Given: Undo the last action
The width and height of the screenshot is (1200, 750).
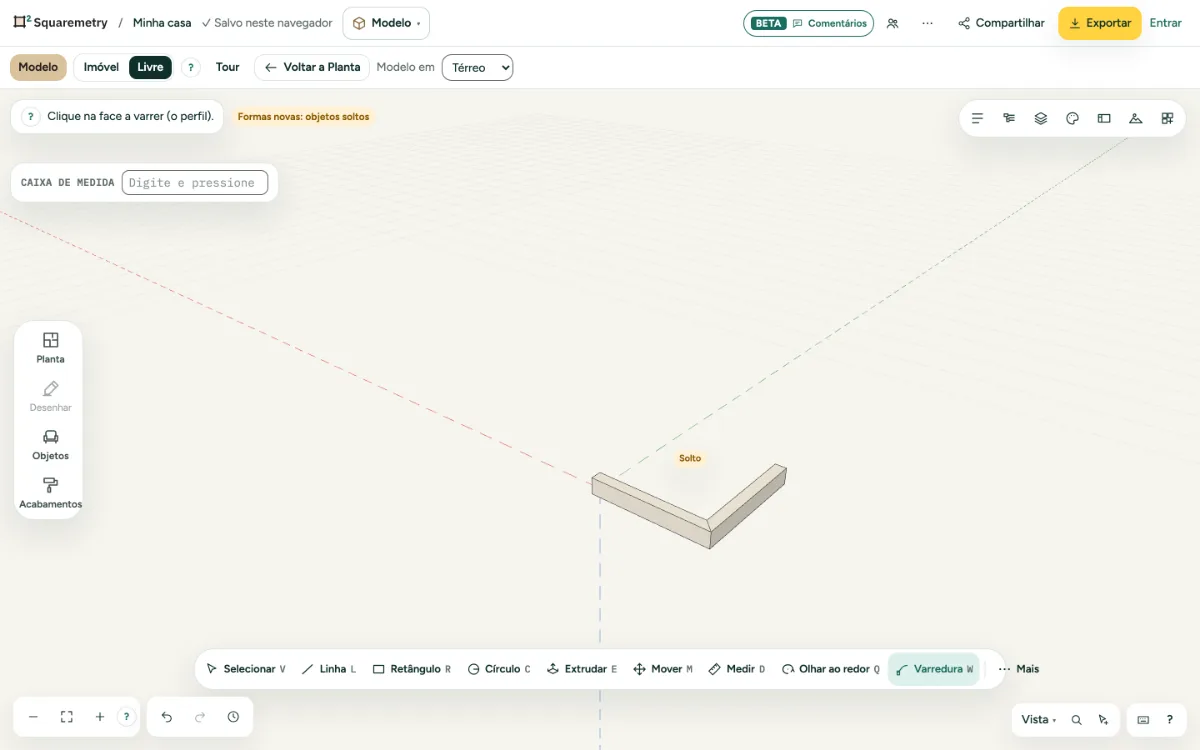Looking at the screenshot, I should 167,717.
